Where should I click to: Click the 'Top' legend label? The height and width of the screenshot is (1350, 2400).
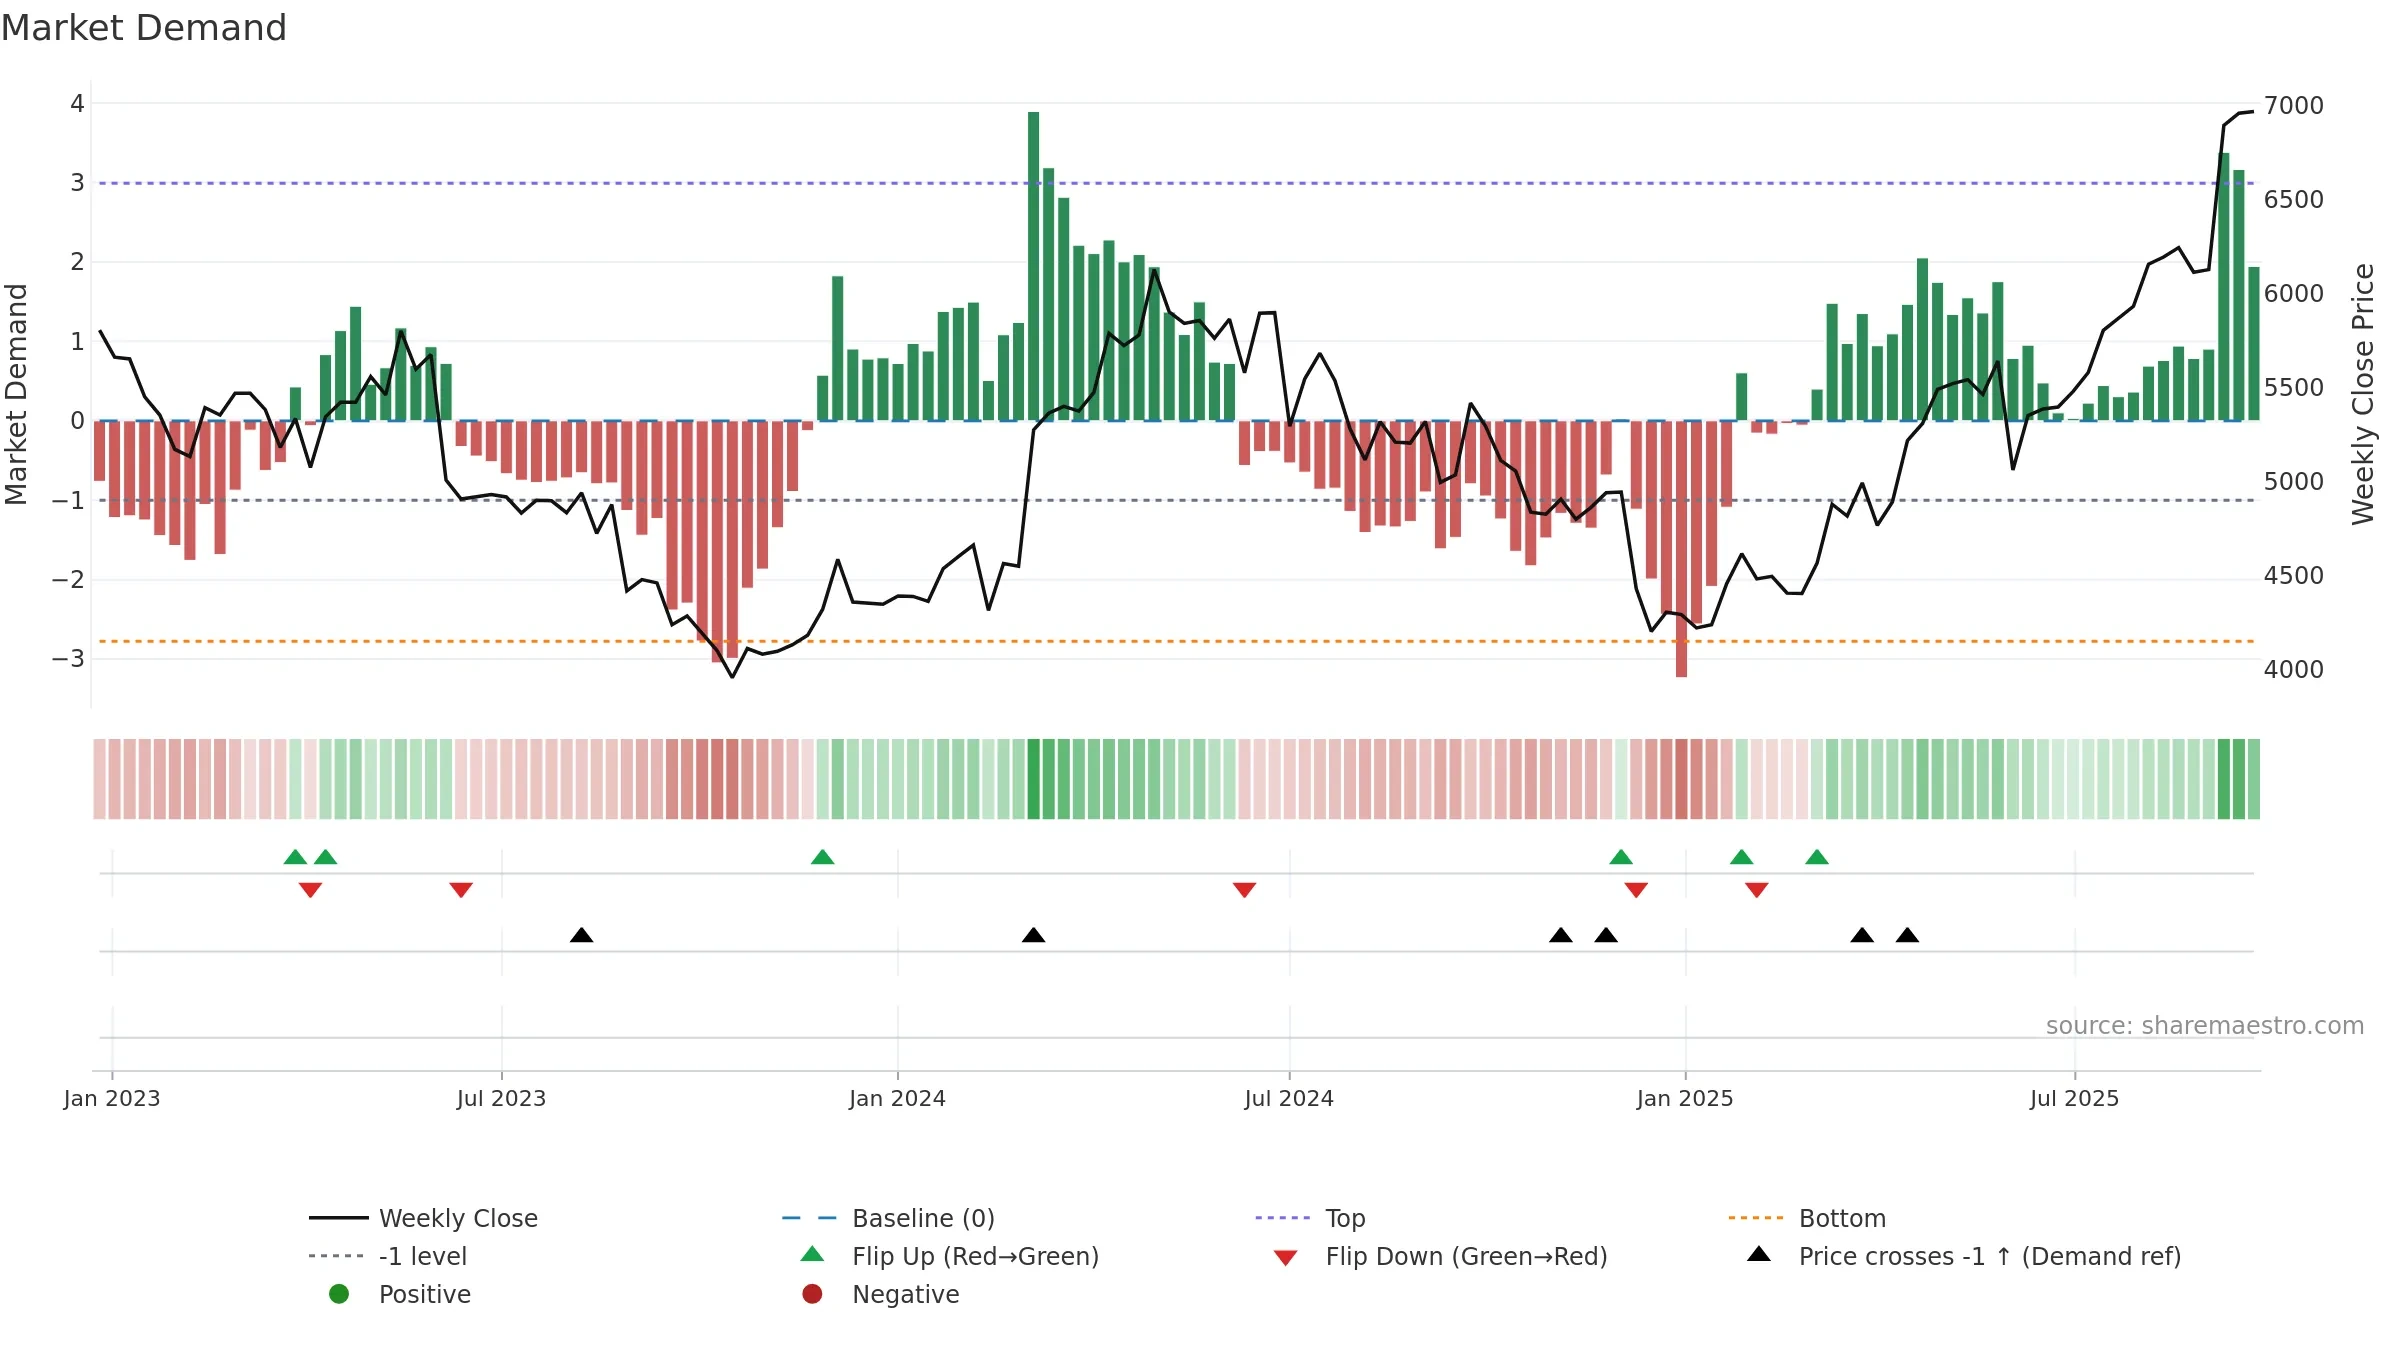coord(1345,1219)
